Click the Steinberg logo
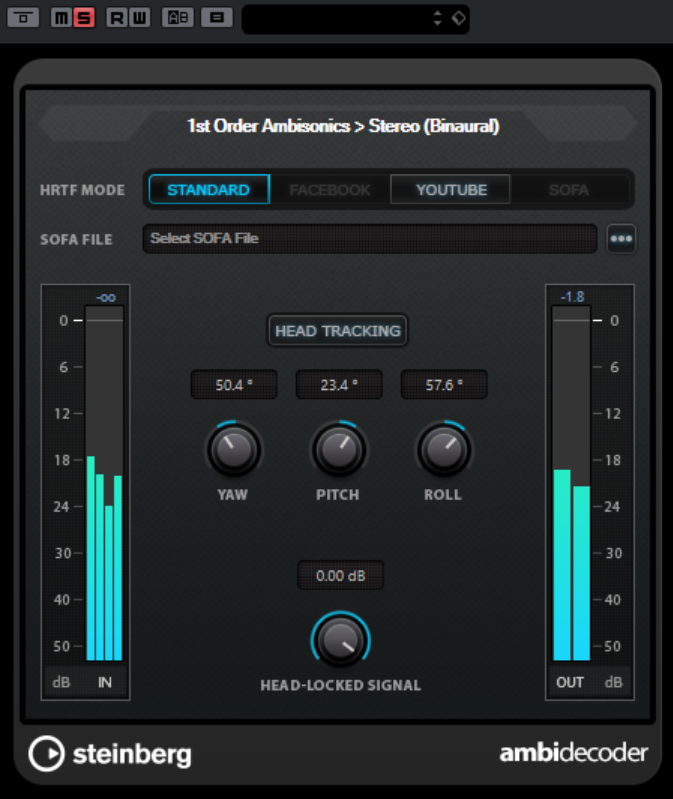Image resolution: width=673 pixels, height=799 pixels. [x=110, y=754]
